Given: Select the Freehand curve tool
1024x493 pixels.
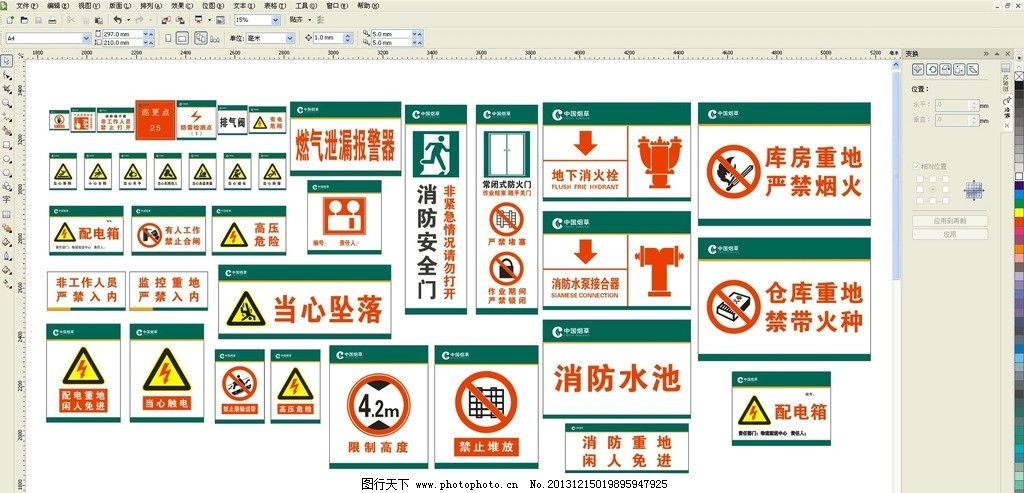Looking at the screenshot, I should [x=7, y=118].
